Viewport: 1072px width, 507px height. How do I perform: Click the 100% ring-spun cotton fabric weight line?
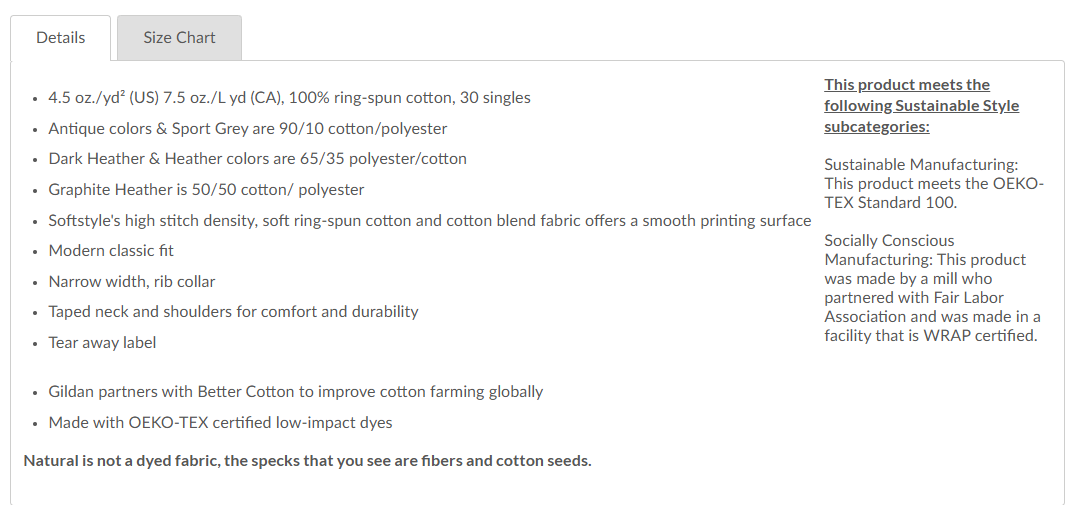289,98
